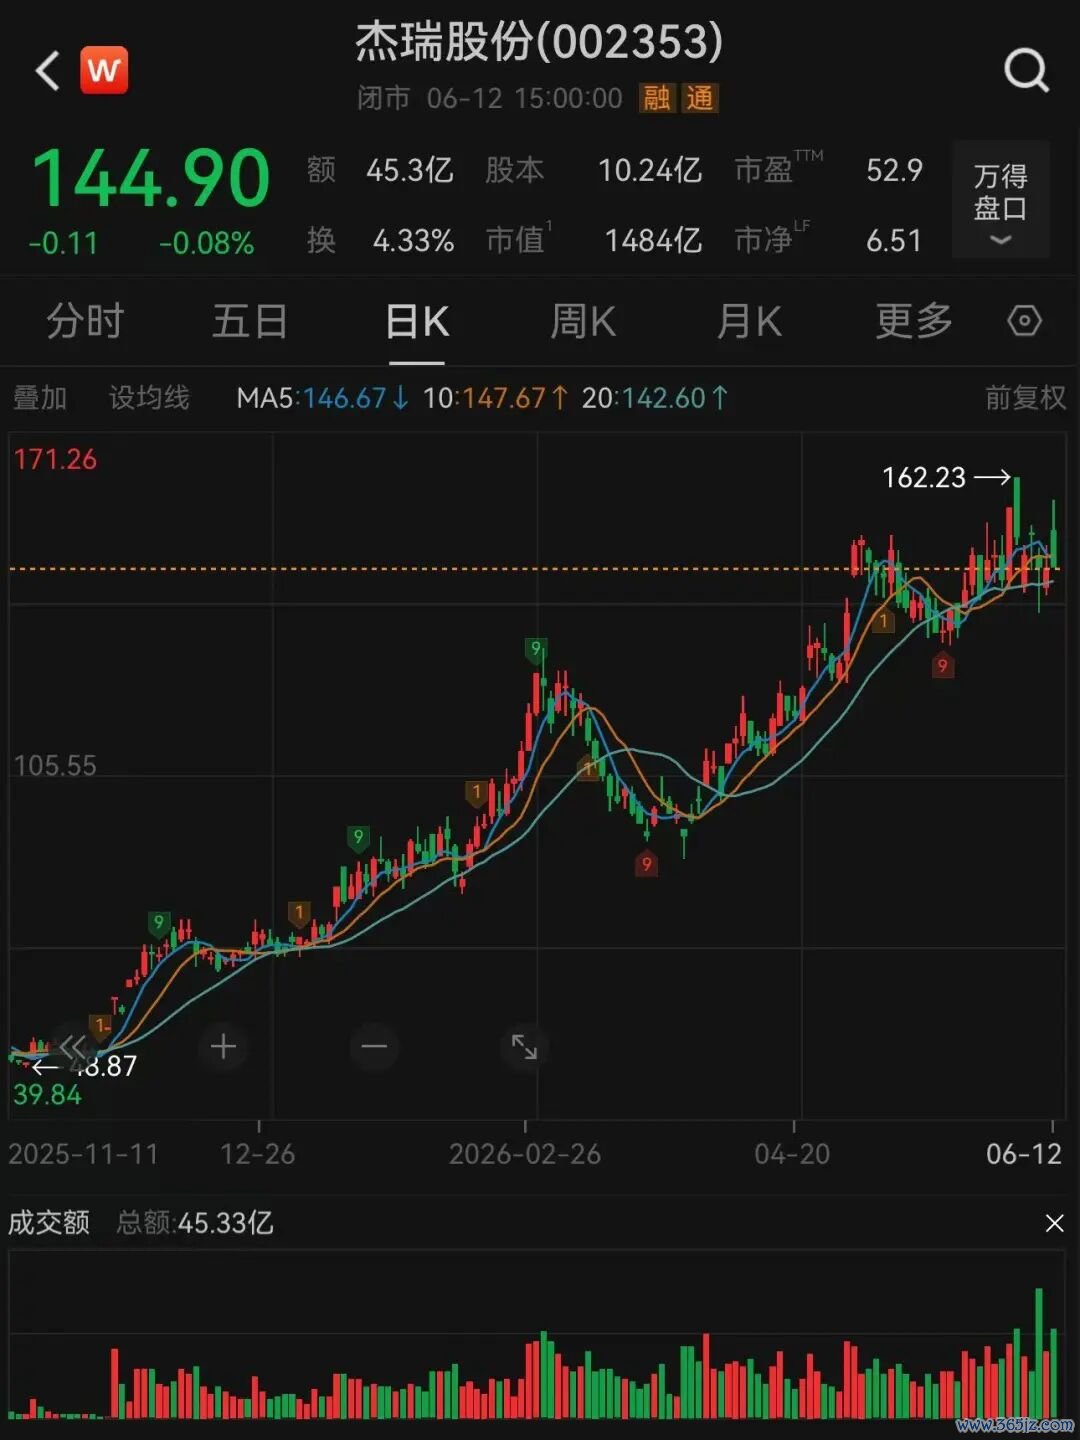Open the red W app logo
The width and height of the screenshot is (1080, 1440).
coord(104,70)
